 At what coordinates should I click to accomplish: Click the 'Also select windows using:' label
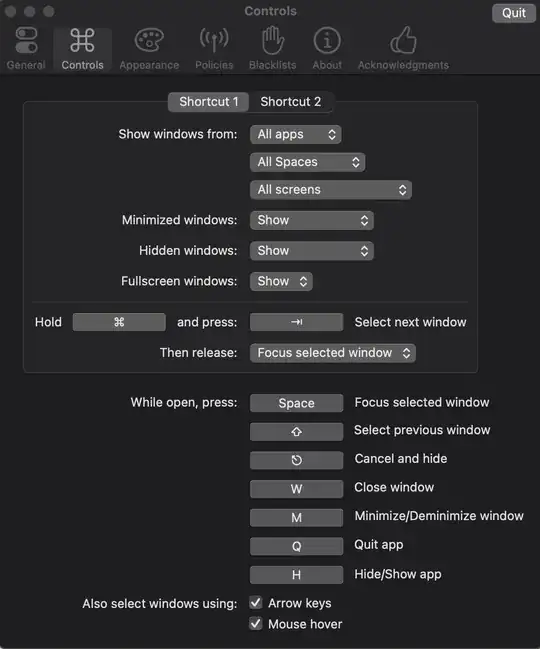point(160,604)
